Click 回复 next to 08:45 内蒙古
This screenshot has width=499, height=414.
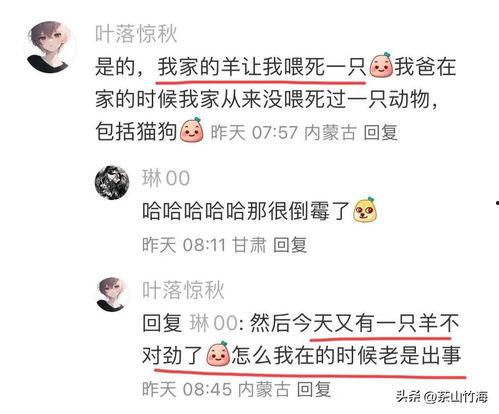click(314, 389)
